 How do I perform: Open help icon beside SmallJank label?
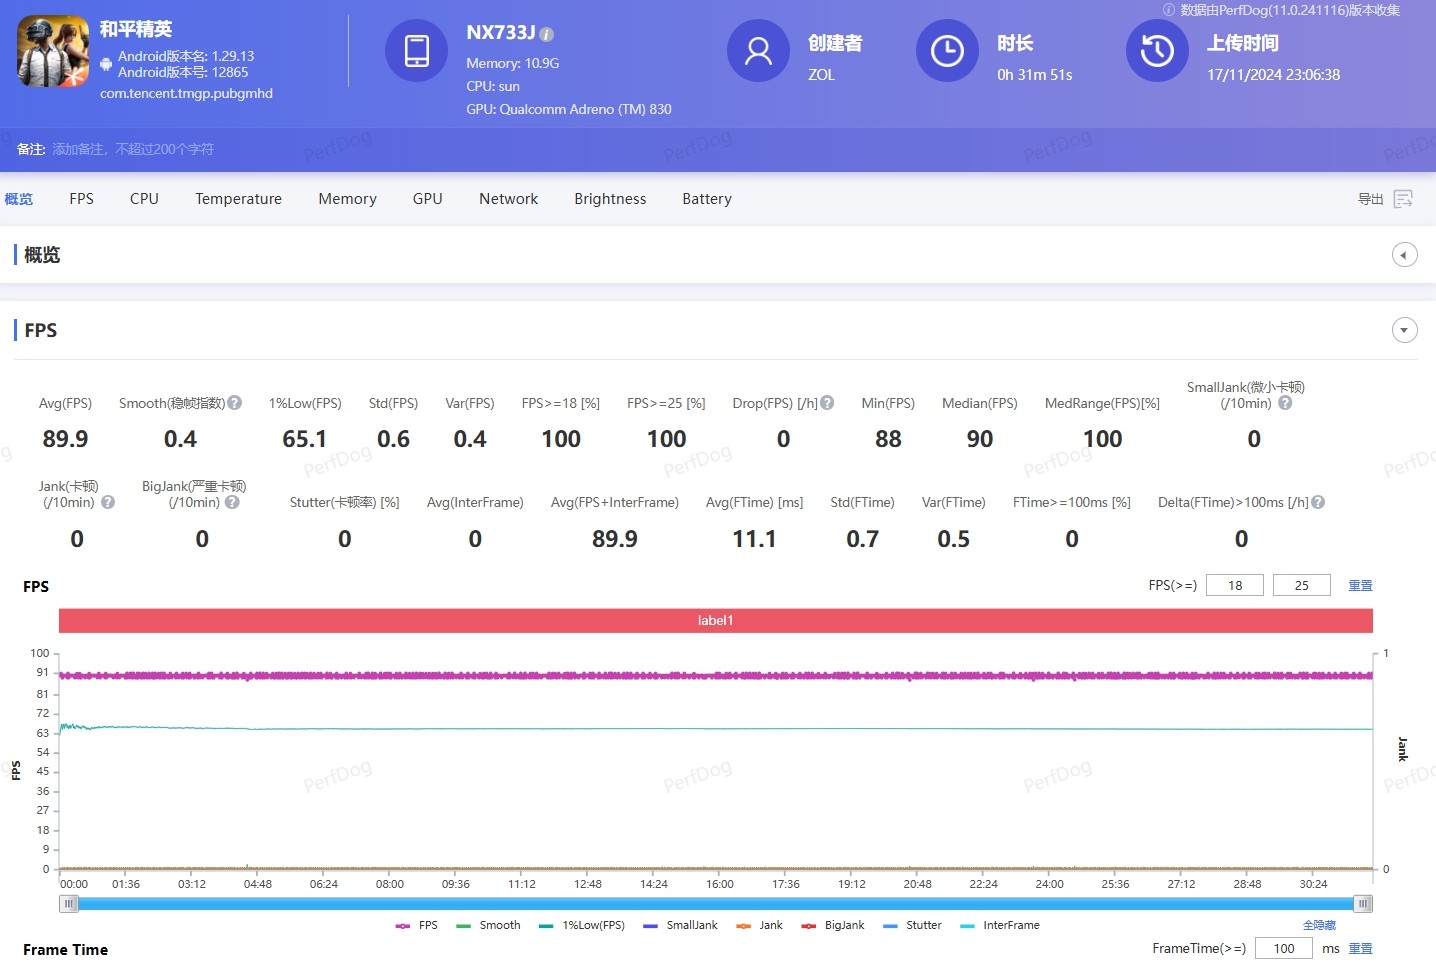click(x=1285, y=403)
